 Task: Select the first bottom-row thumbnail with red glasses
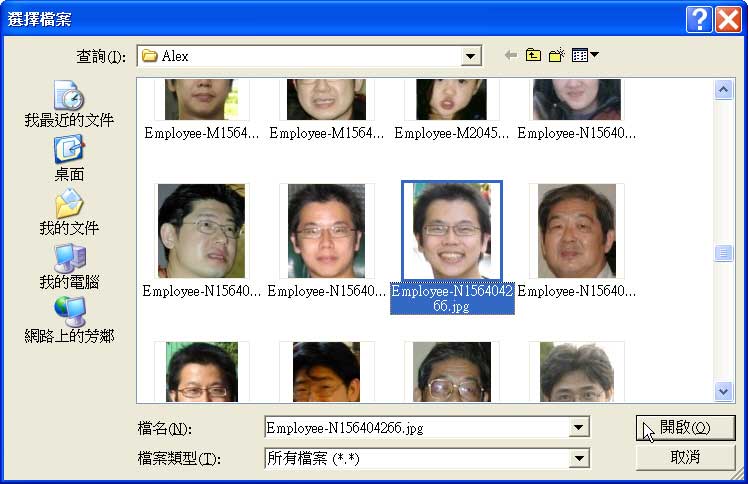[201, 371]
